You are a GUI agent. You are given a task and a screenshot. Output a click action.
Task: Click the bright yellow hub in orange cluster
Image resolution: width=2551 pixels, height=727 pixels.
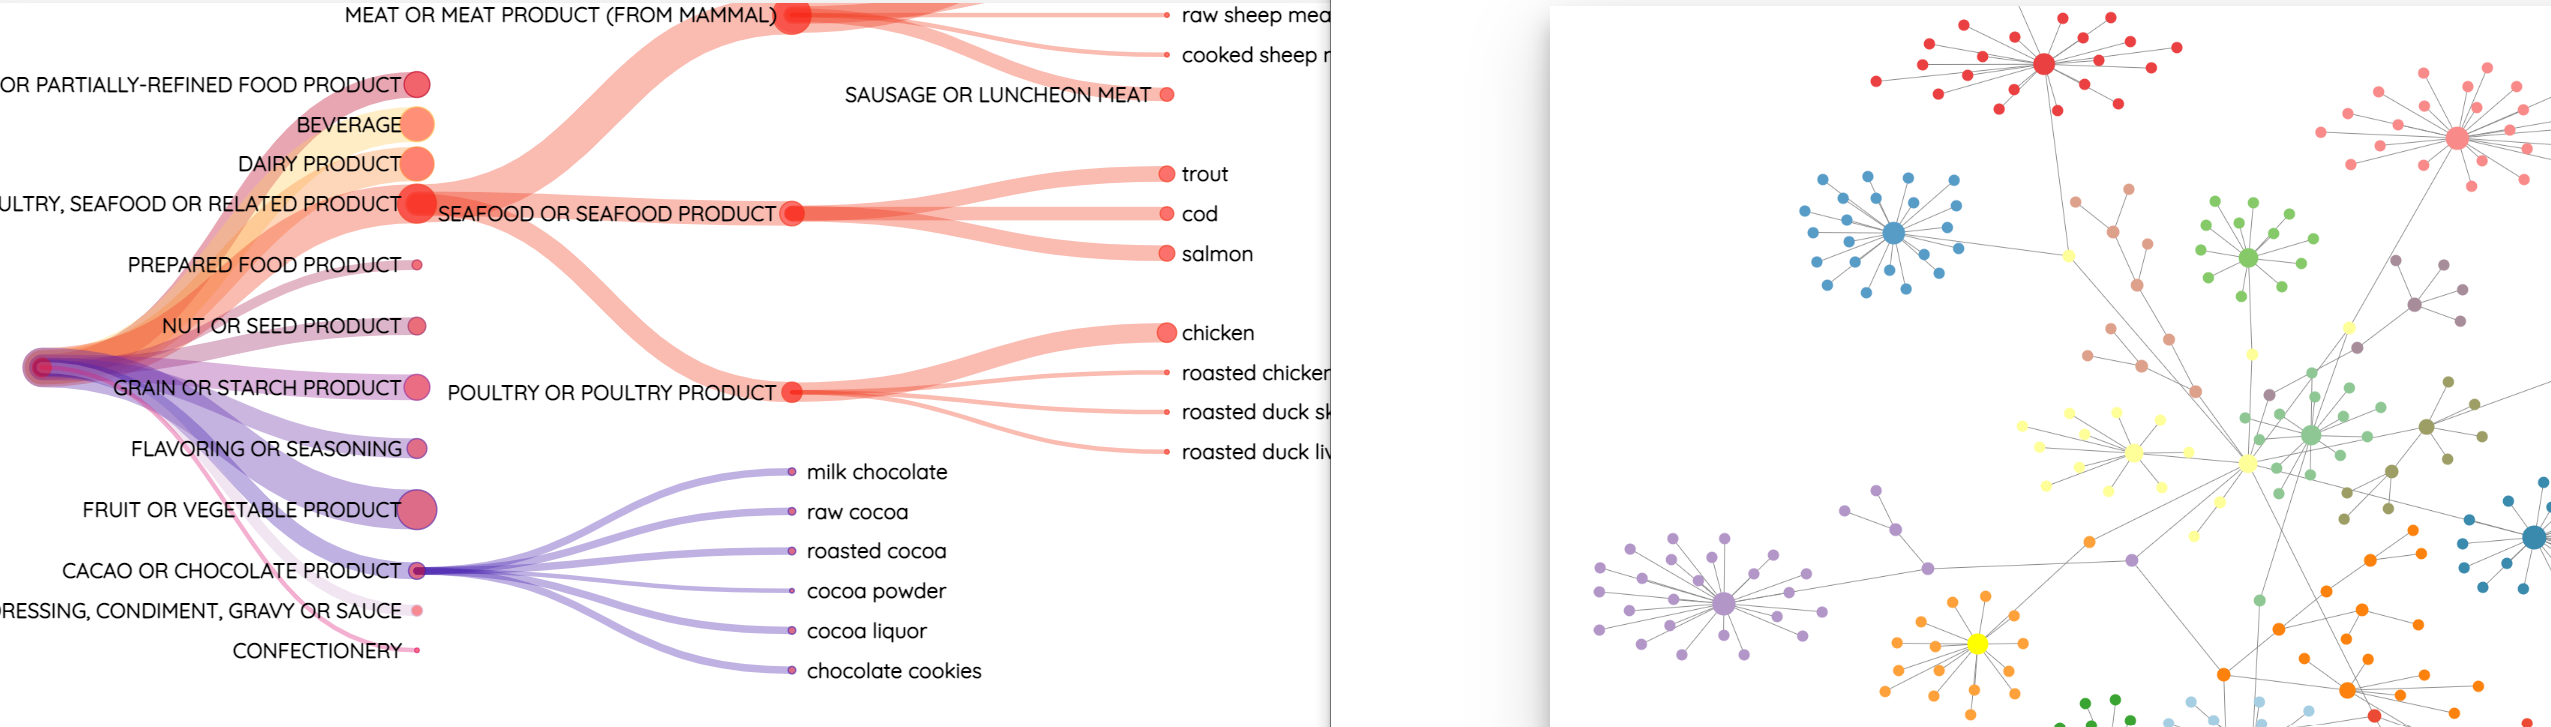(1977, 644)
